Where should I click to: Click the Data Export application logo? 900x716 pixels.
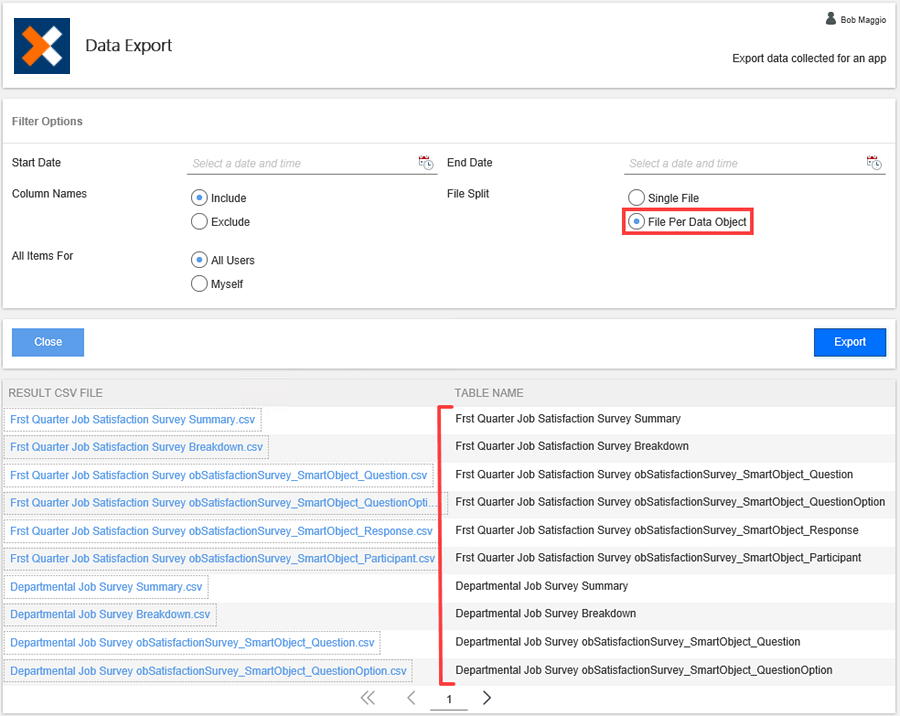[41, 46]
